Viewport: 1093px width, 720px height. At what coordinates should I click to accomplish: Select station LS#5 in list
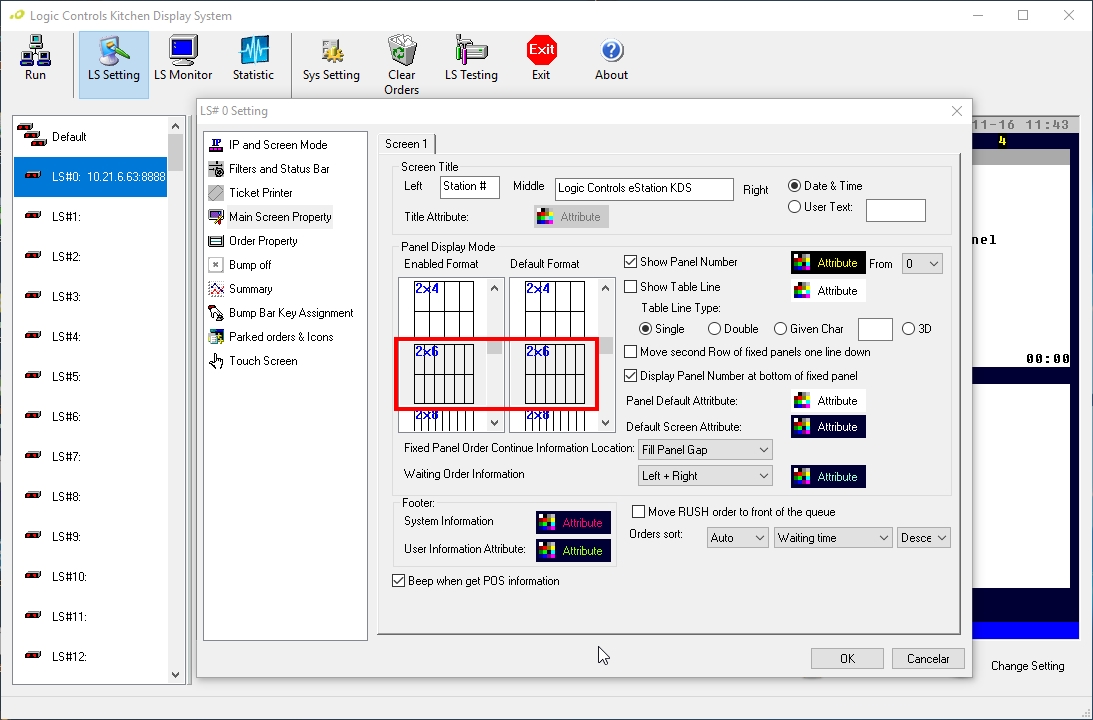click(91, 377)
